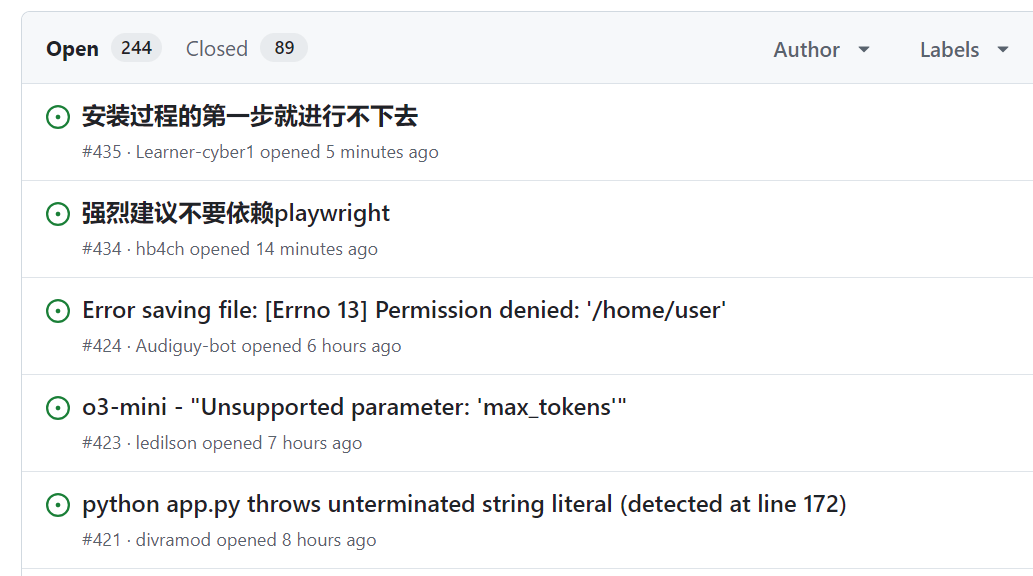View author hb4ch's issues
The width and height of the screenshot is (1033, 576).
(160, 249)
